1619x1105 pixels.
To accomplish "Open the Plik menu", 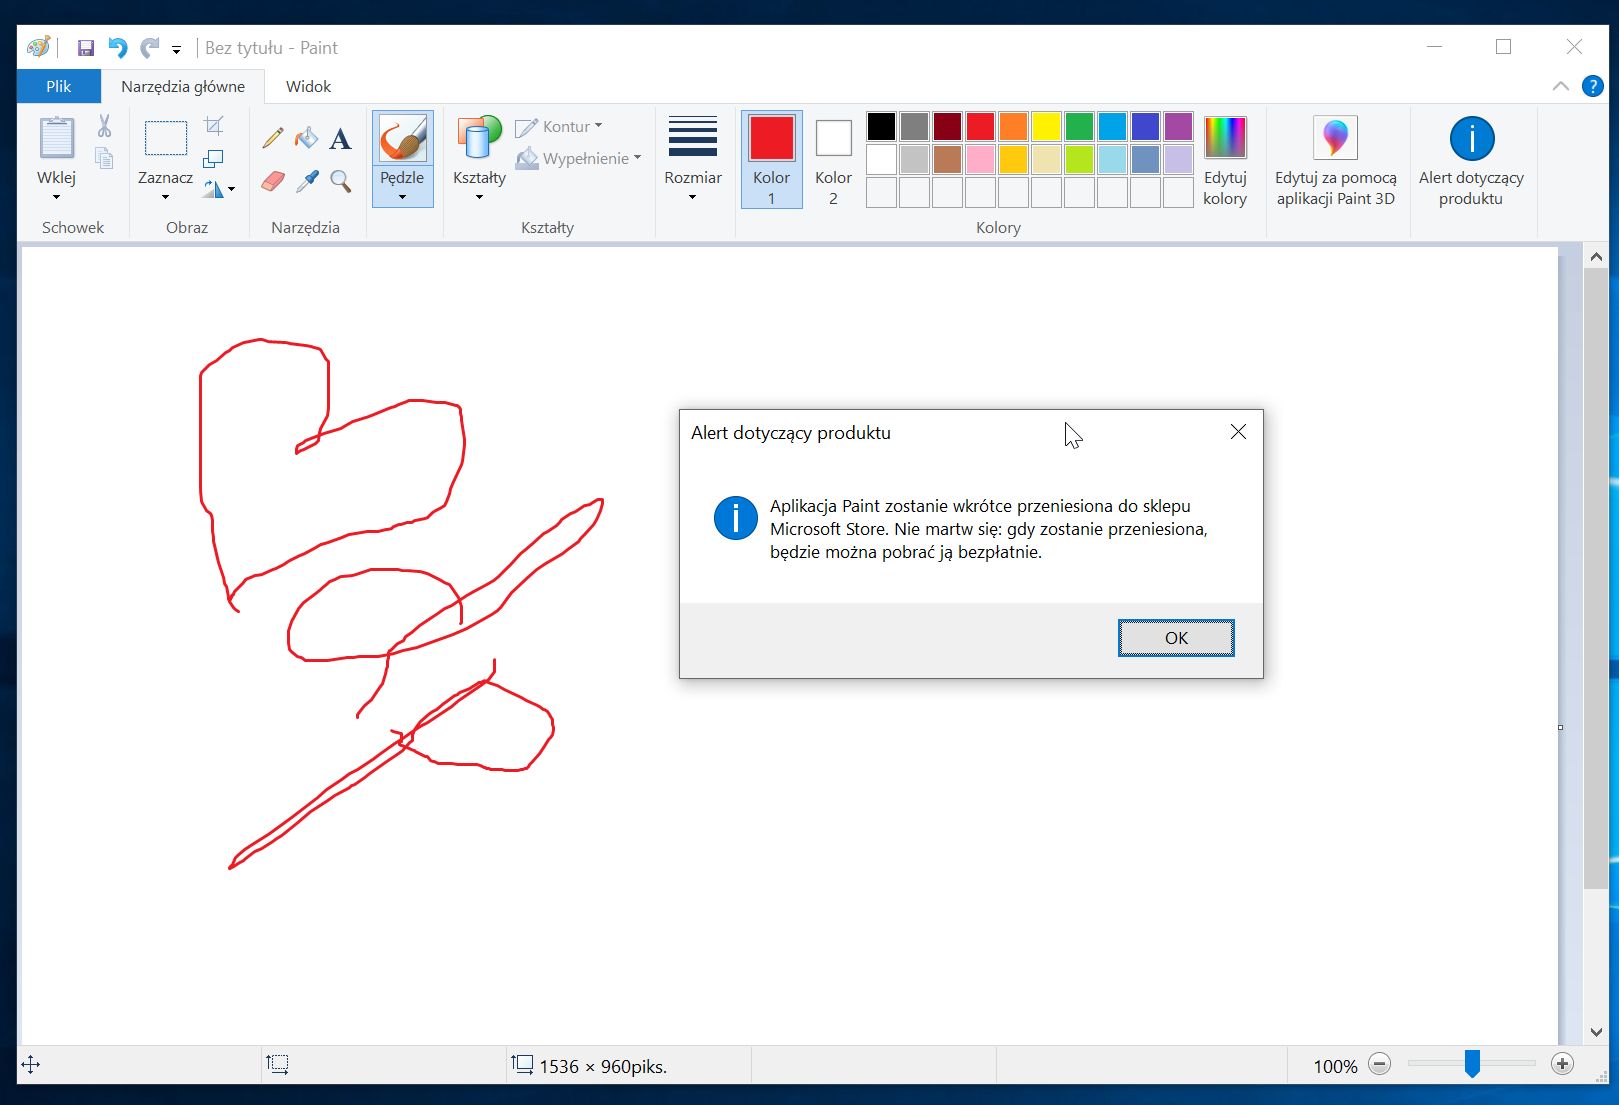I will (59, 86).
